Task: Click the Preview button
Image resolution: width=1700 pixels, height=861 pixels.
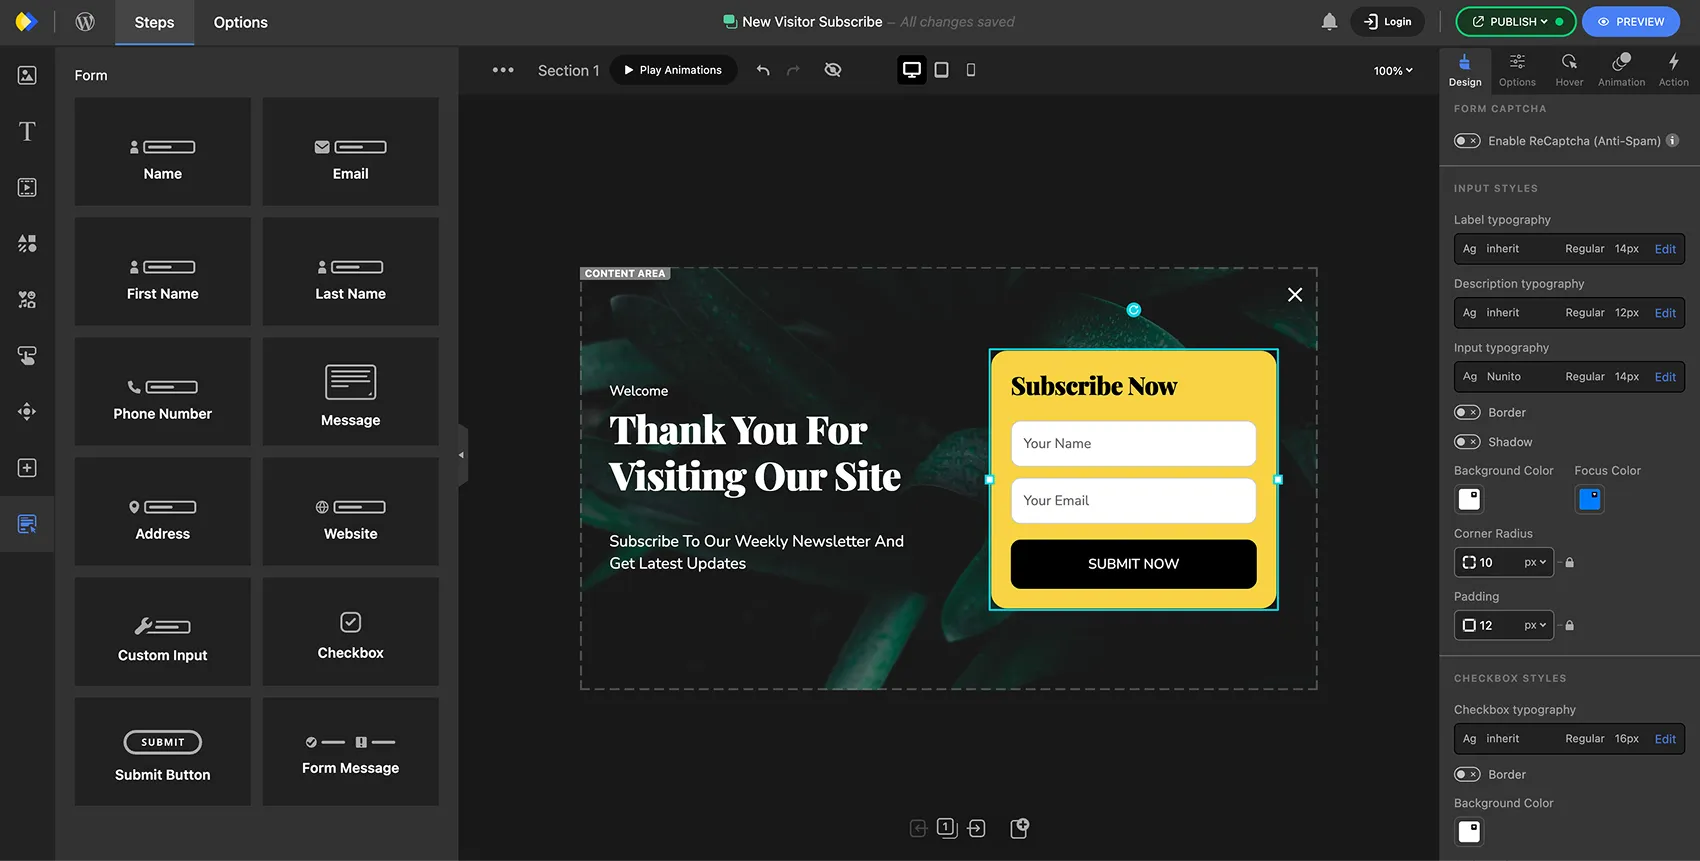Action: click(x=1631, y=22)
